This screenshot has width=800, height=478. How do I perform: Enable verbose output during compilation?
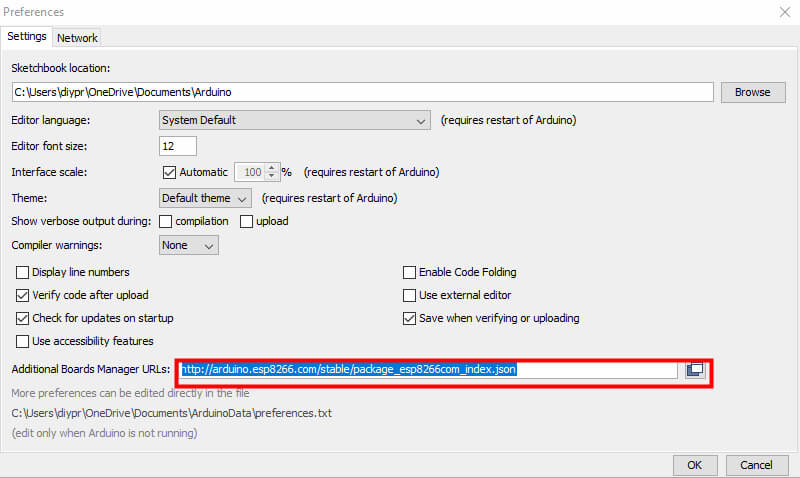point(166,221)
